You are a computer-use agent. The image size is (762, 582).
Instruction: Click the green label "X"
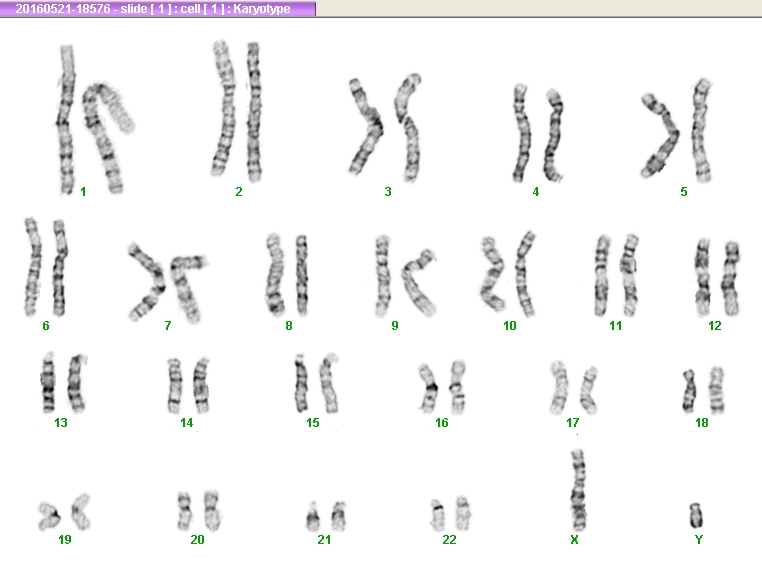tap(574, 539)
